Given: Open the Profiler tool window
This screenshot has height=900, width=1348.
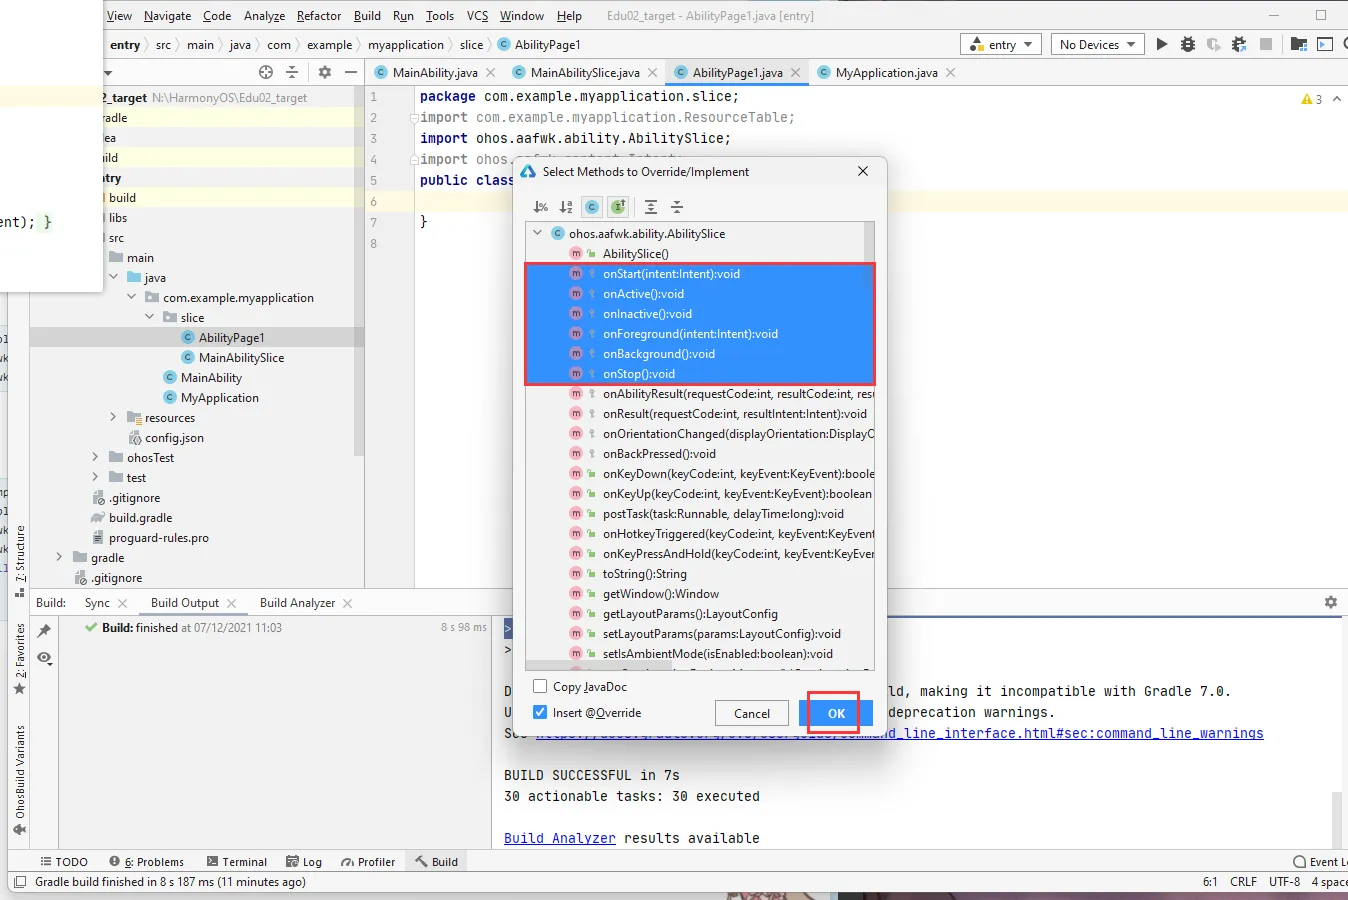Looking at the screenshot, I should (x=368, y=861).
